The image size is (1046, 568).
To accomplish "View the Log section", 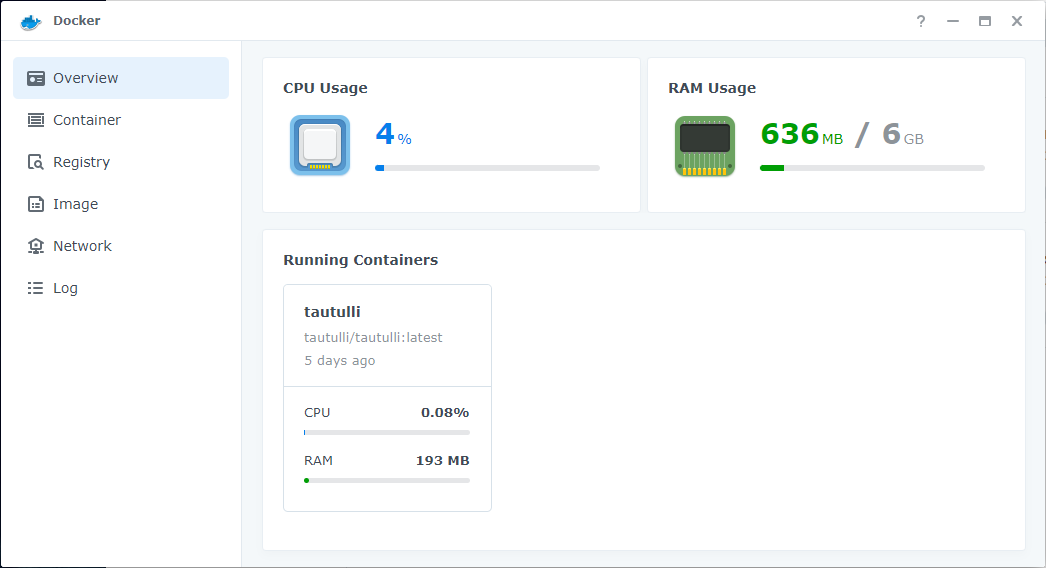I will click(x=121, y=288).
